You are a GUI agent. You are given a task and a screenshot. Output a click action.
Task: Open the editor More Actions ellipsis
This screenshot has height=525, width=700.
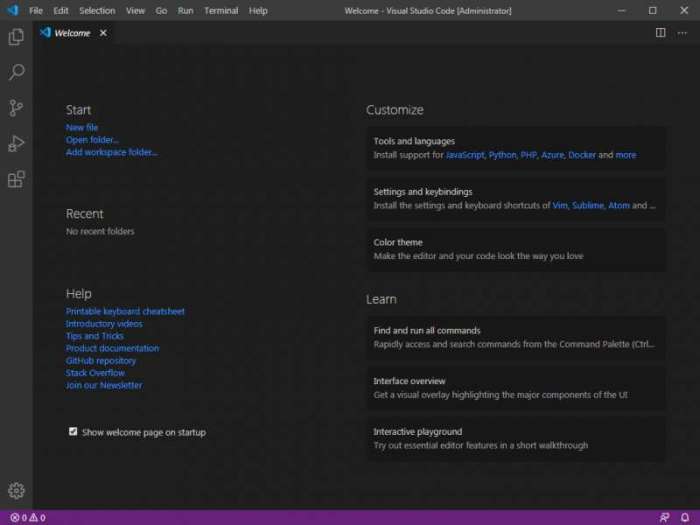point(682,33)
